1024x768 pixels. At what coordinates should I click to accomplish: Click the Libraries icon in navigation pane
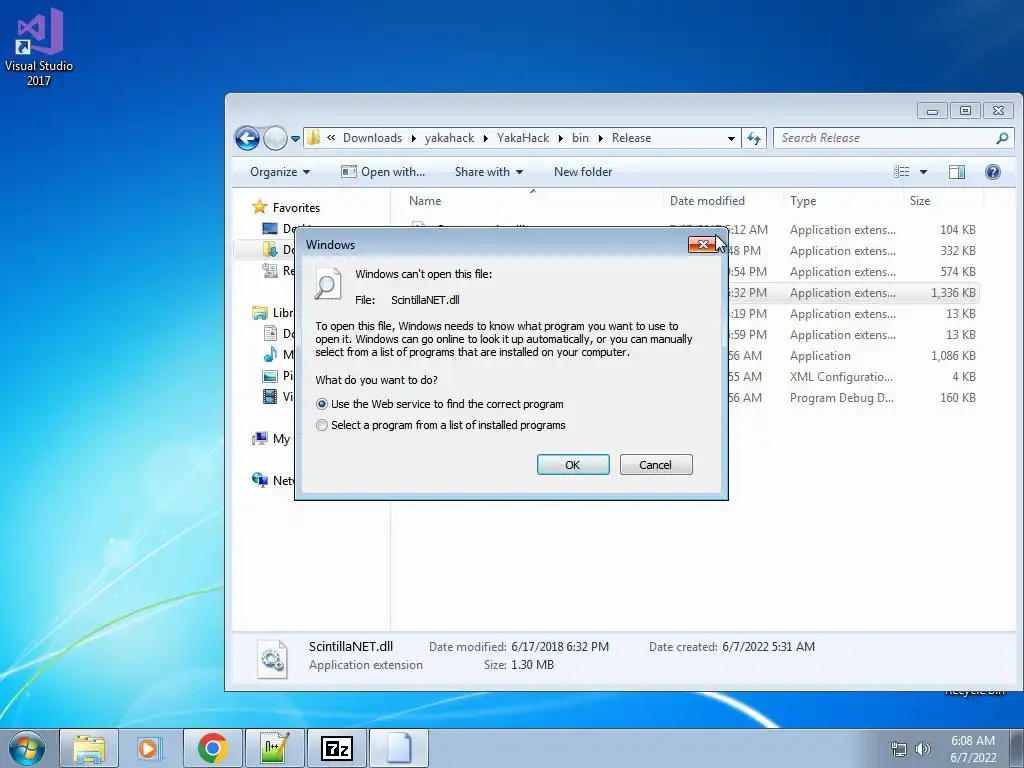[x=260, y=313]
